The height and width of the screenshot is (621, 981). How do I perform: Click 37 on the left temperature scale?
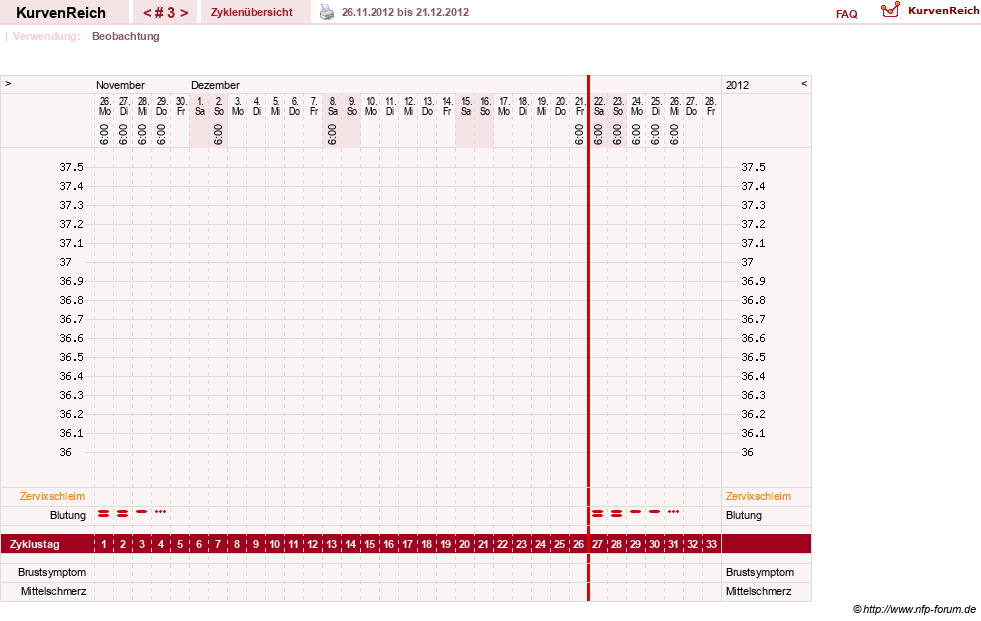(x=66, y=262)
